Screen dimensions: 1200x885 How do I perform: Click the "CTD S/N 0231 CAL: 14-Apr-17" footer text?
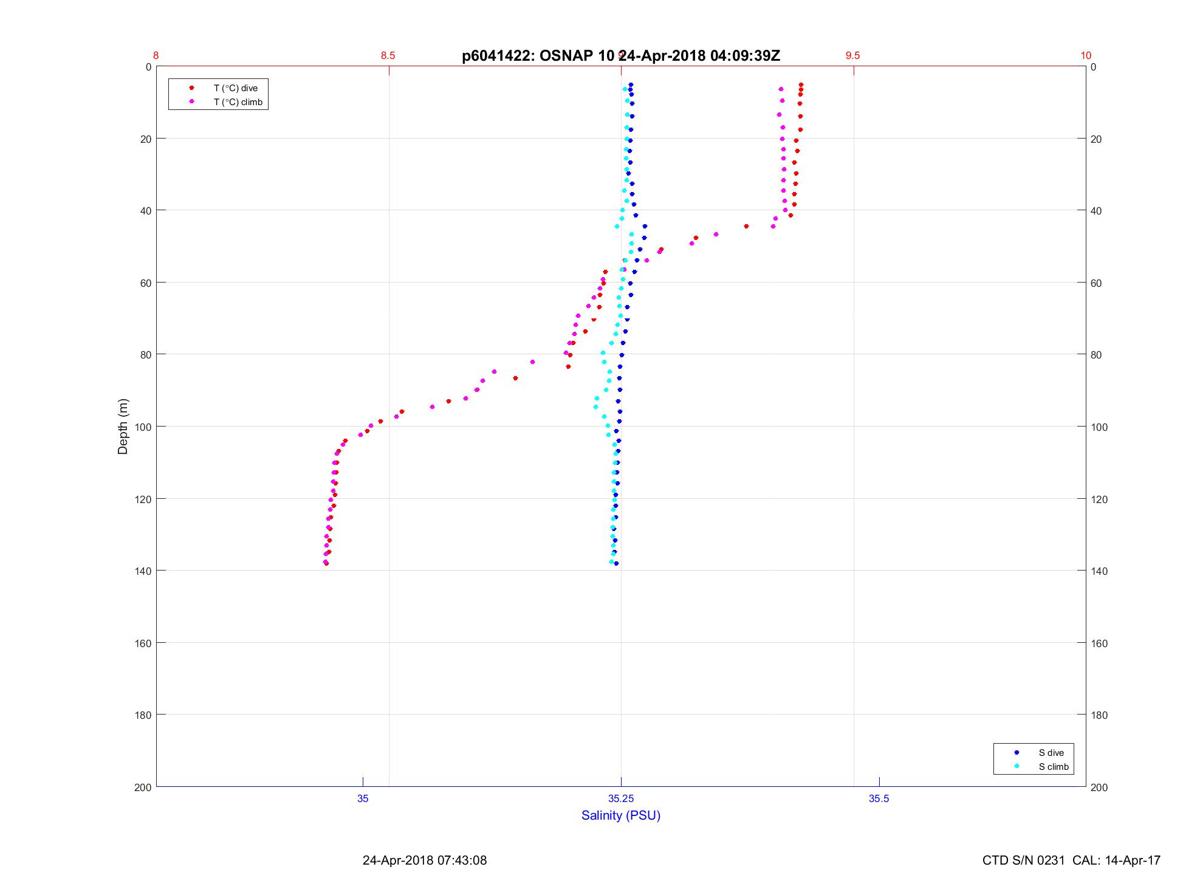1072,860
